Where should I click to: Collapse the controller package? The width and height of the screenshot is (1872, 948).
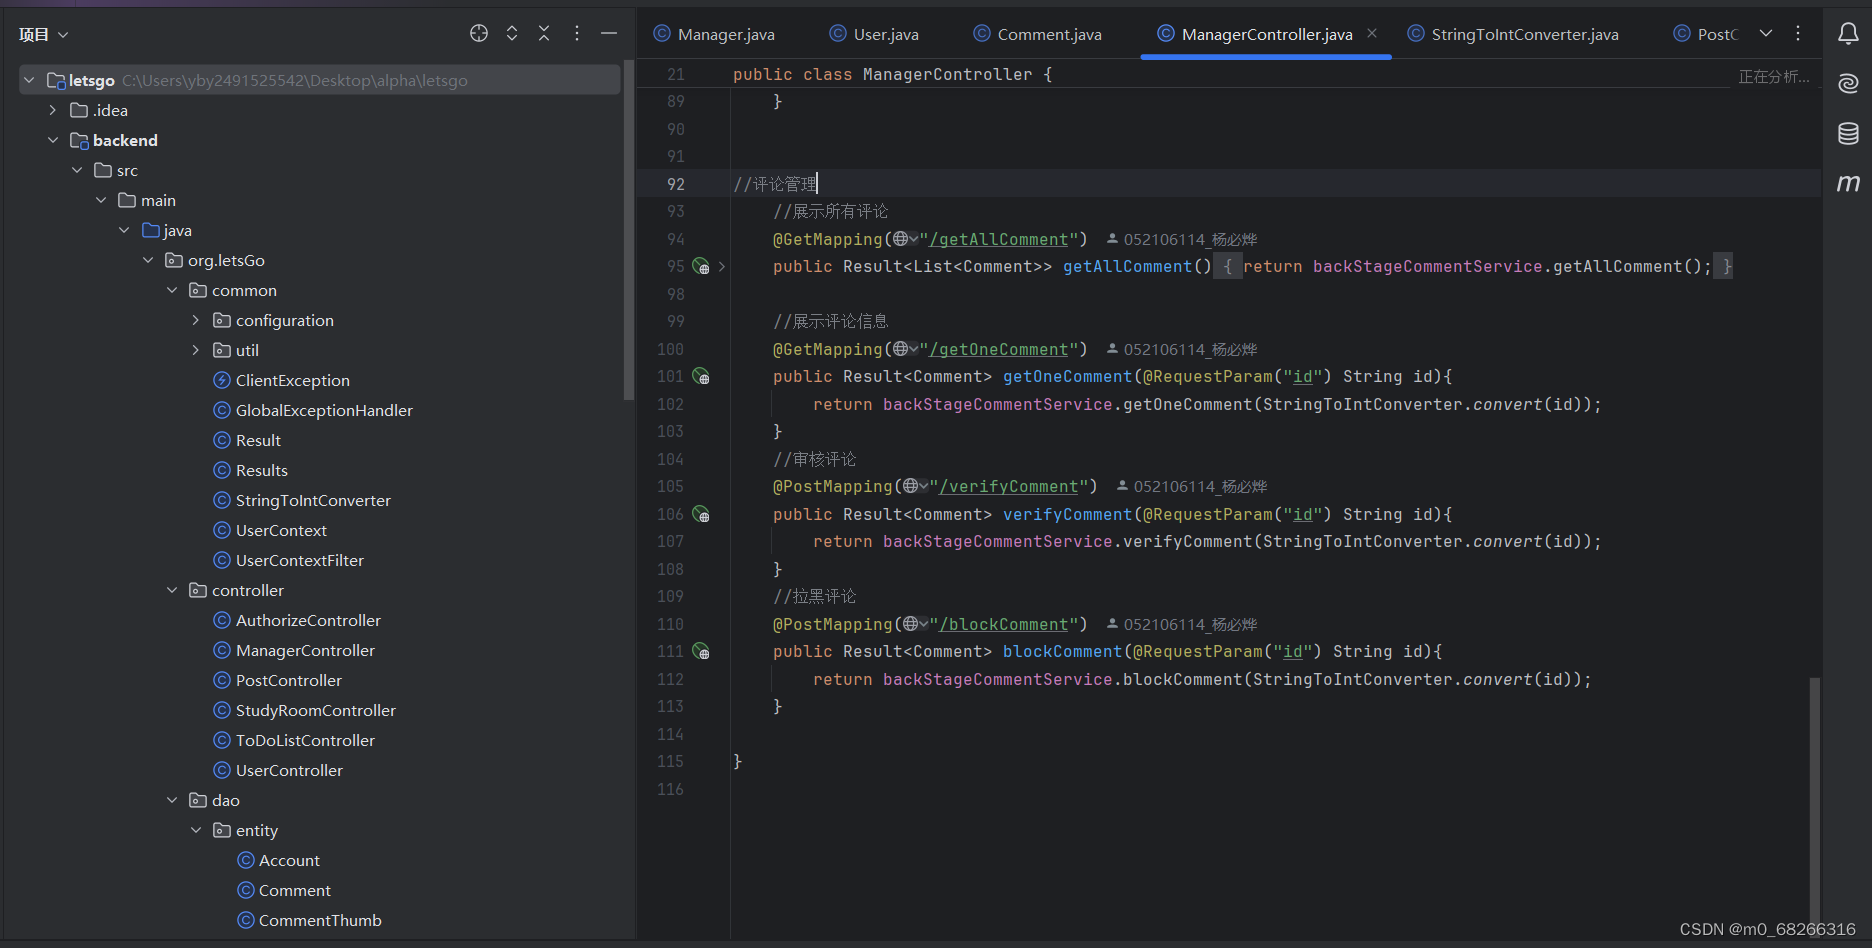[x=172, y=590]
